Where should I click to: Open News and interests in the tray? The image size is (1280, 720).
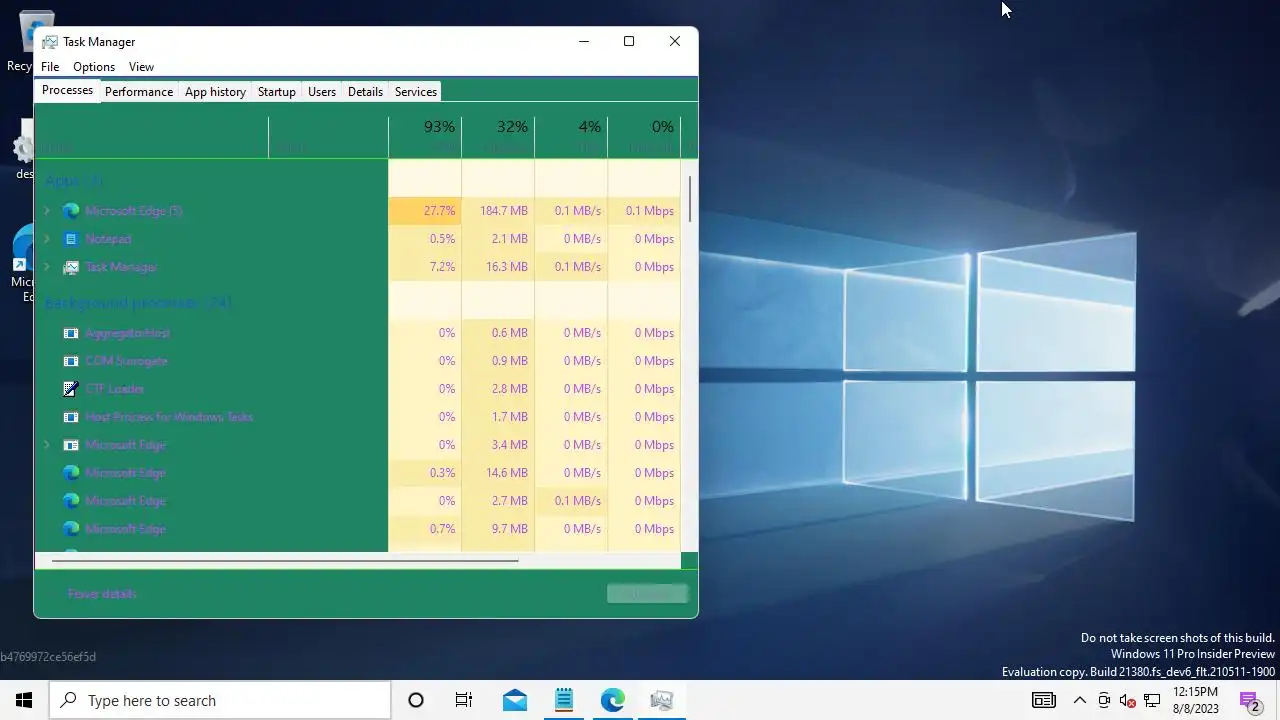[1044, 700]
